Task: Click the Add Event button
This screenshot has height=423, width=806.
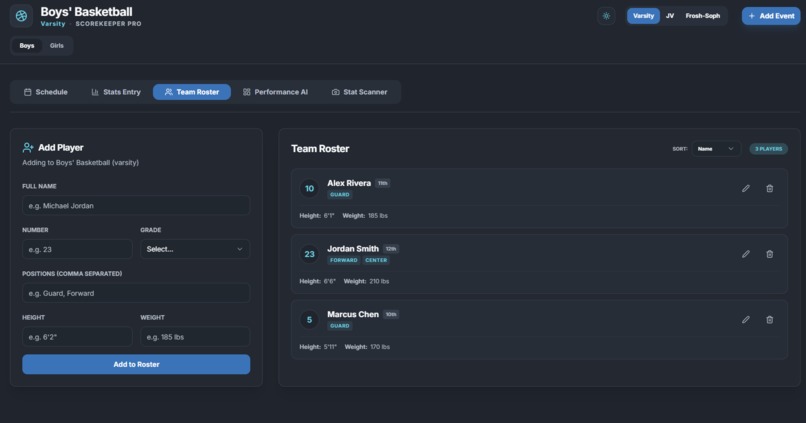Action: 771,16
